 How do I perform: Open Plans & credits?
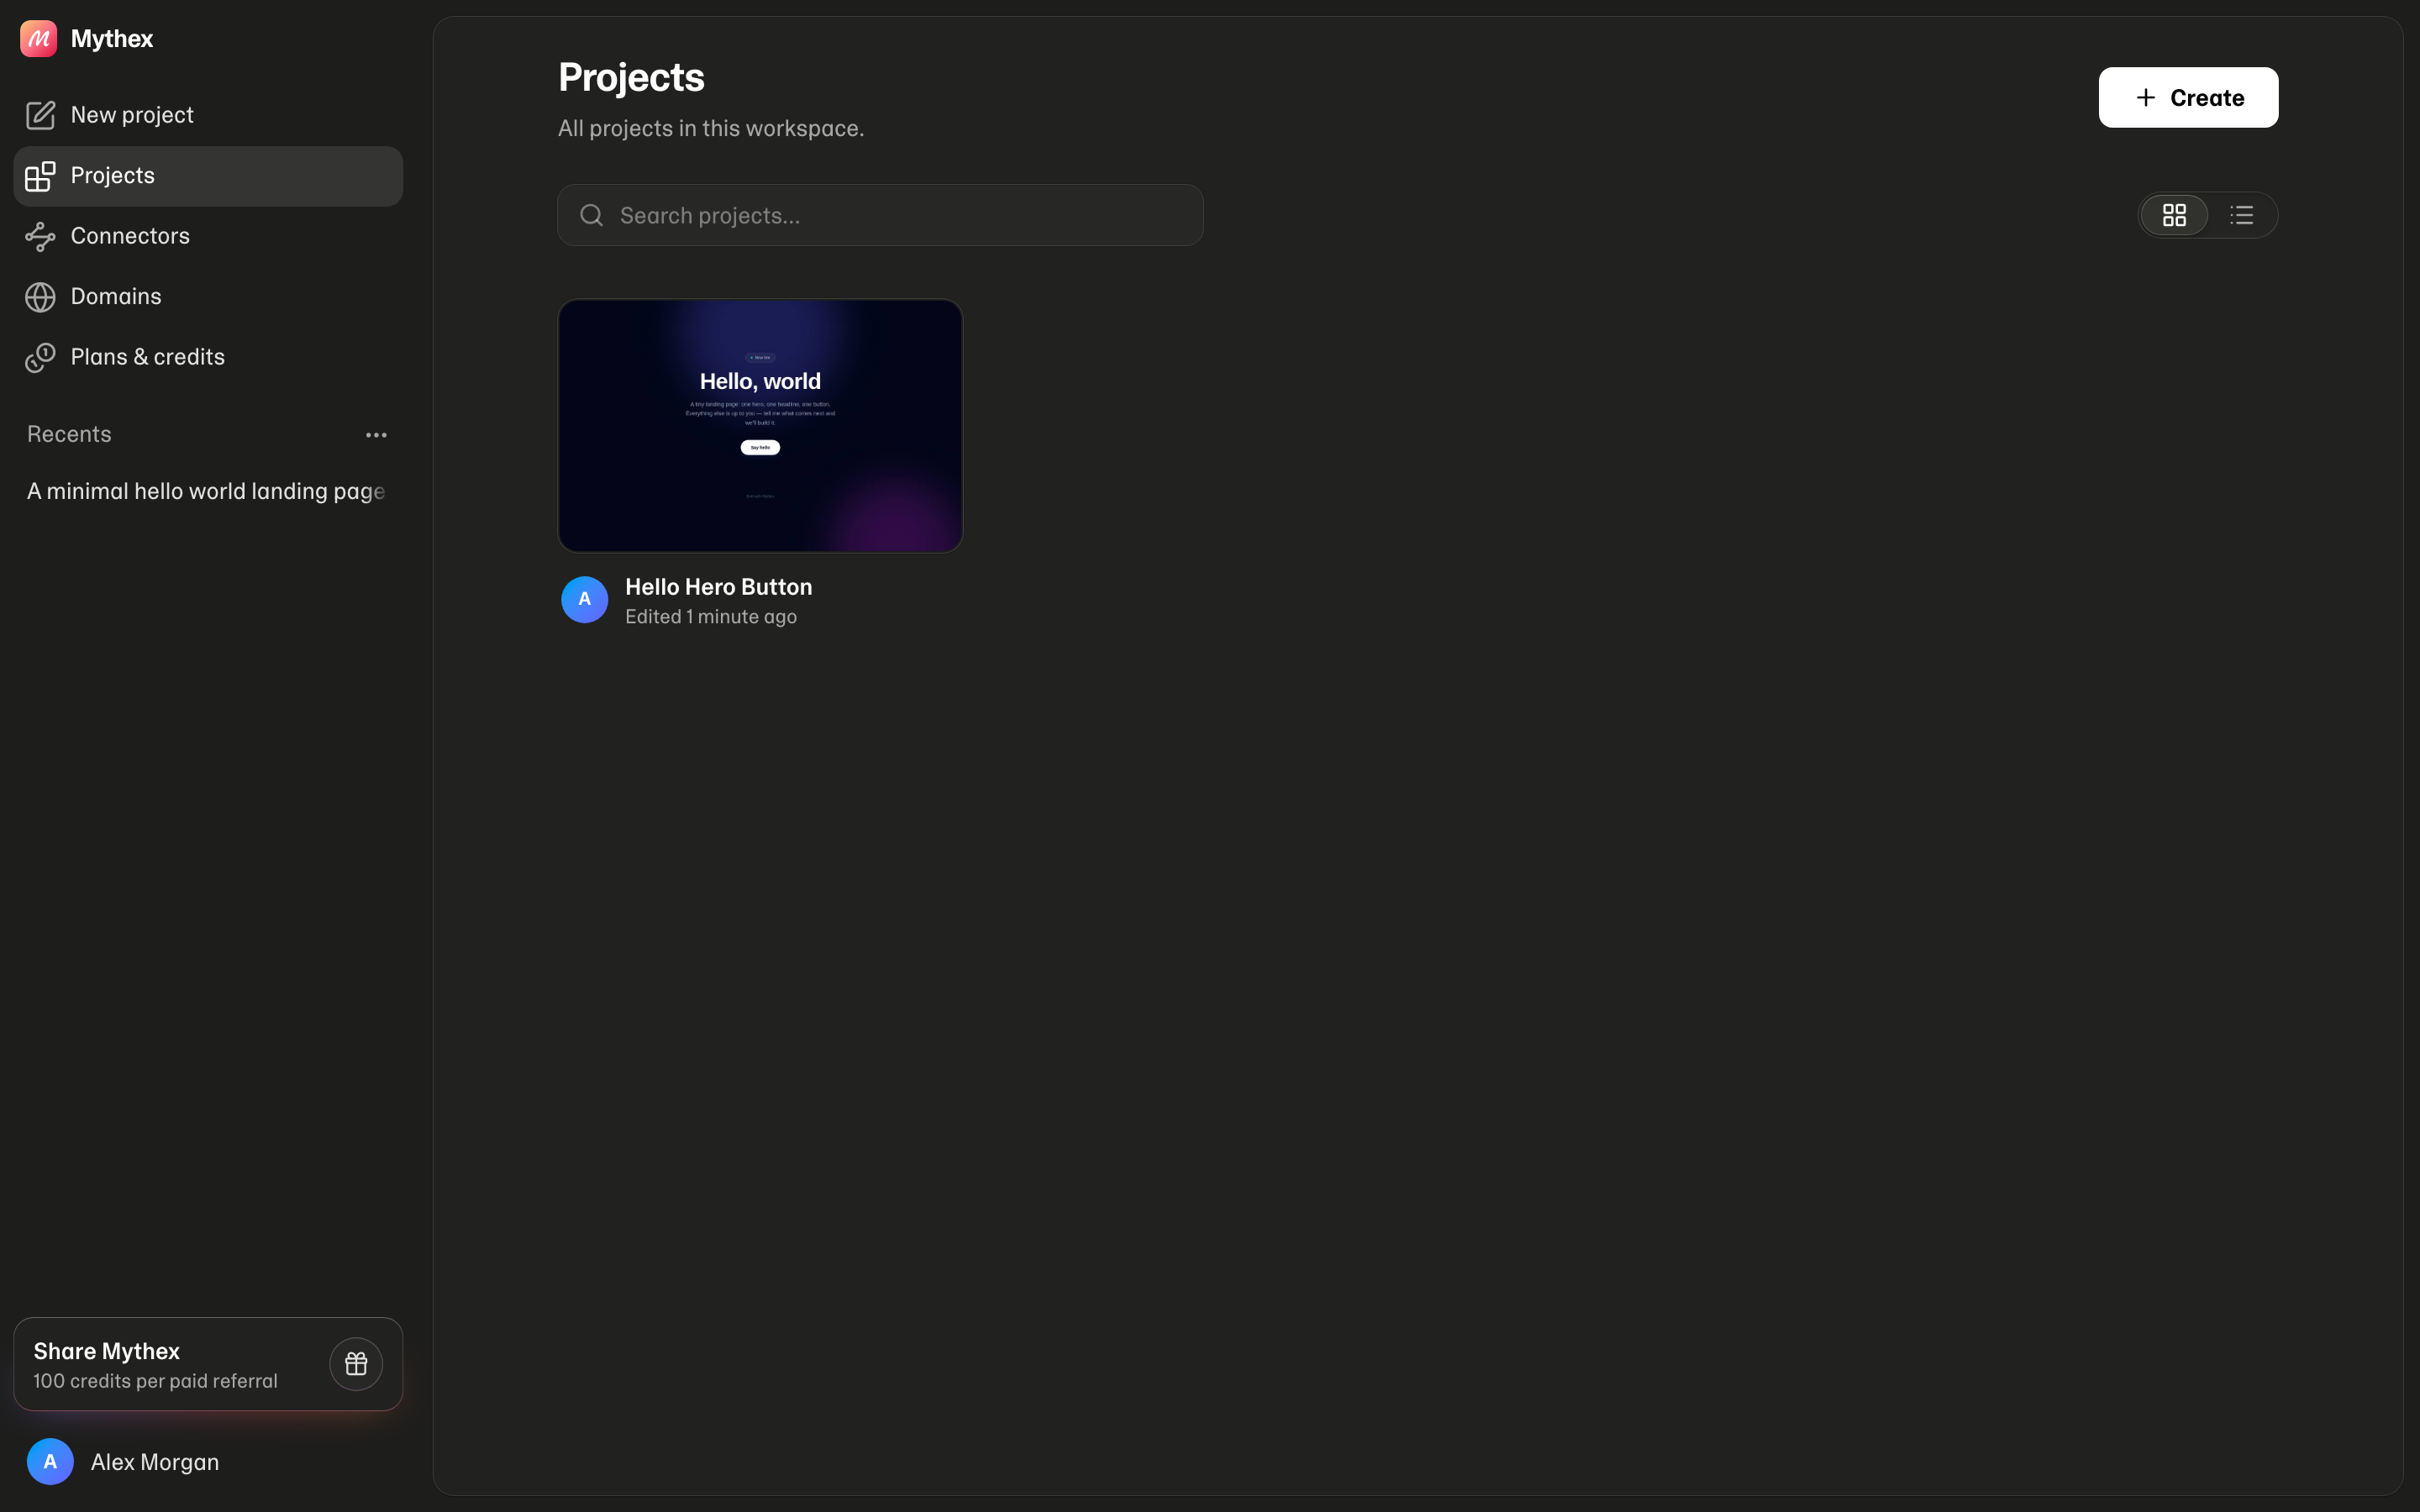(208, 357)
